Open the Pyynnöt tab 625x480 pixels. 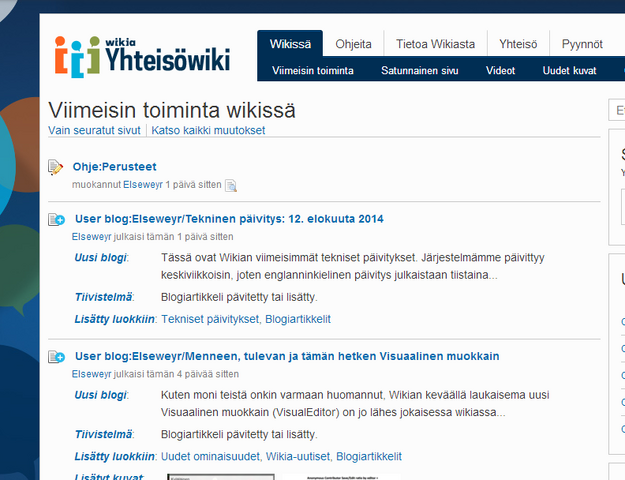pyautogui.click(x=582, y=44)
